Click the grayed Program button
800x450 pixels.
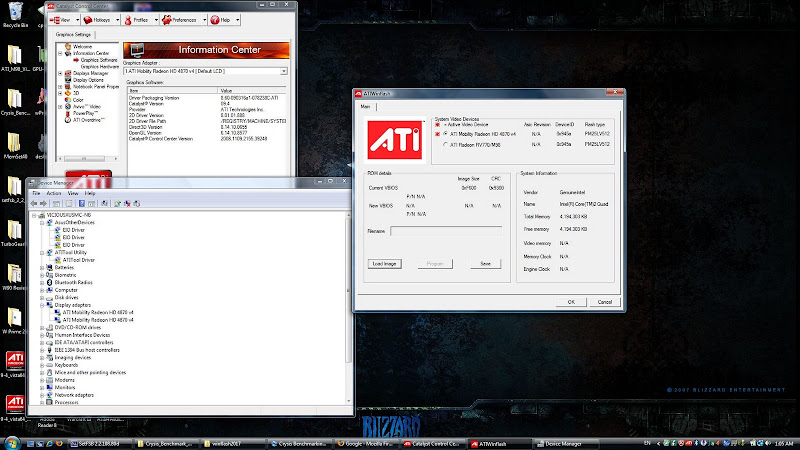[x=435, y=264]
